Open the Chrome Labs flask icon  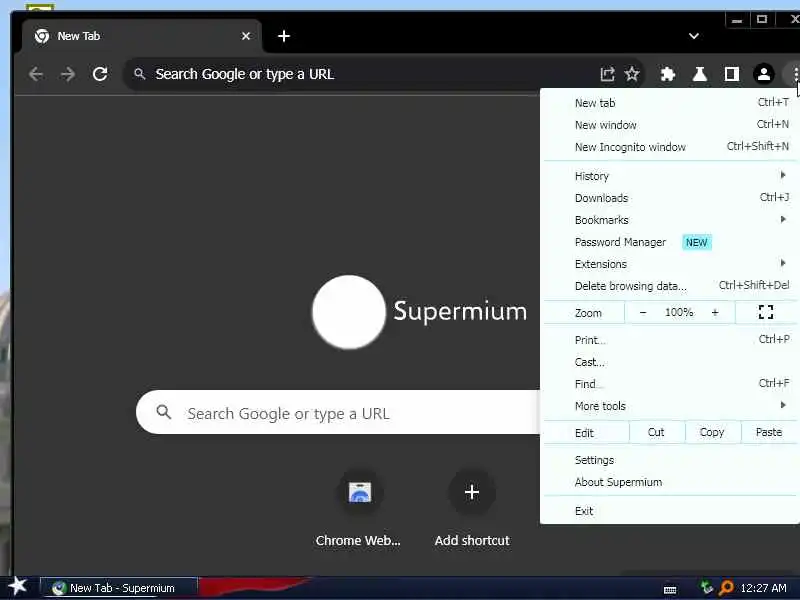click(x=699, y=74)
